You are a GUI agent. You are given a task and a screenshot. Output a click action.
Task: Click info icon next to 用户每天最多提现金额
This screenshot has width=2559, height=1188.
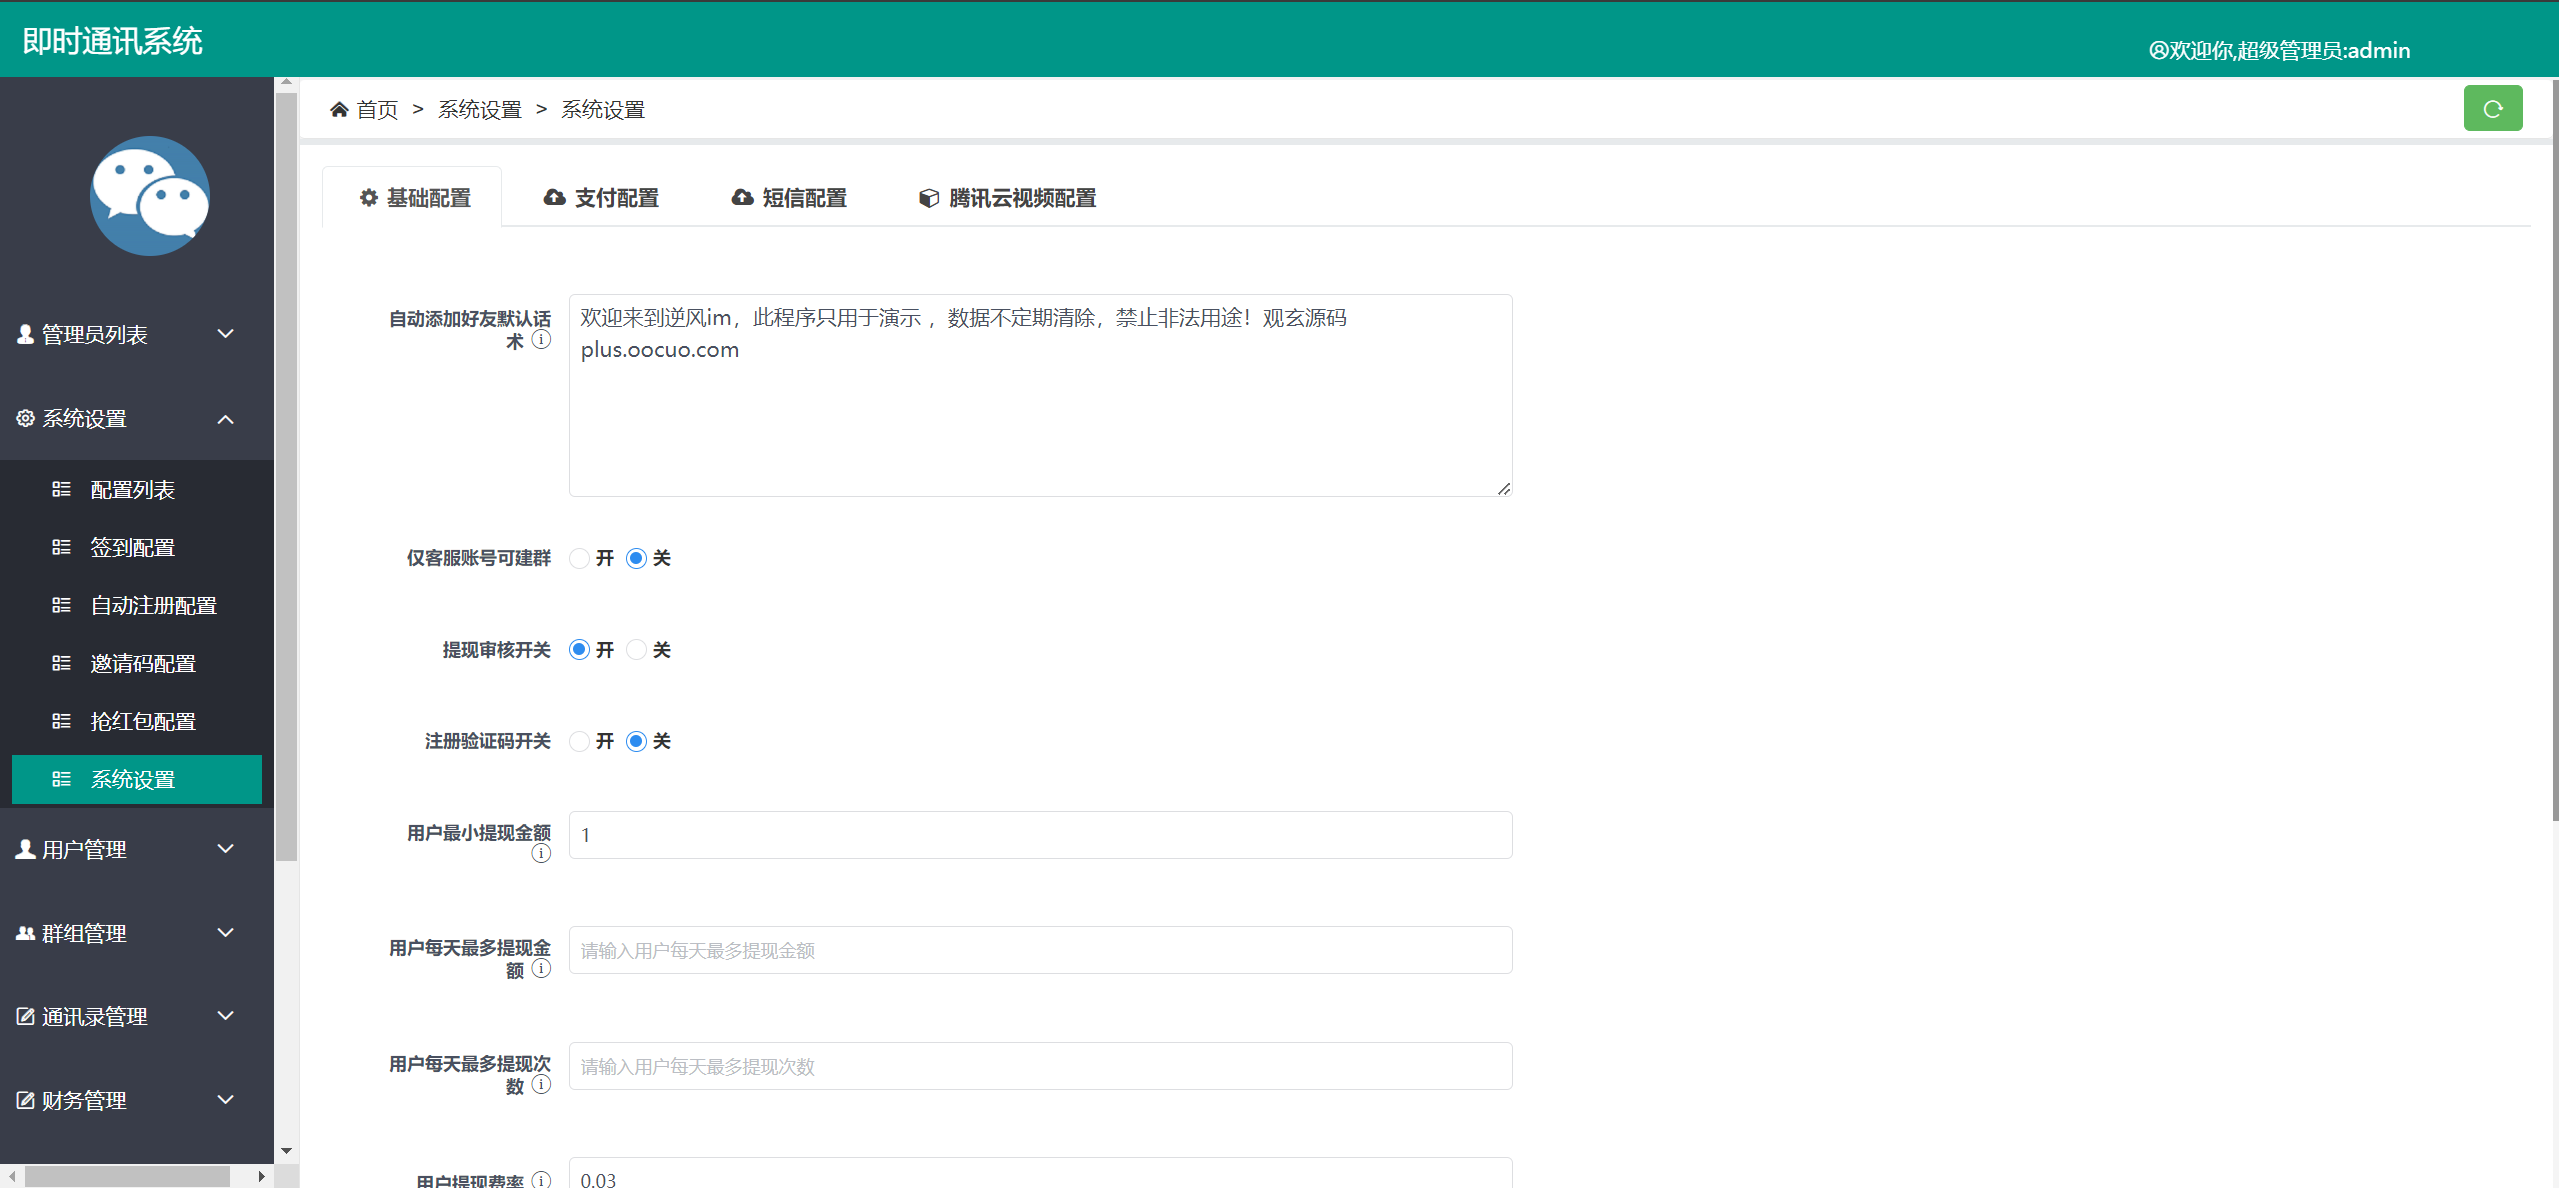[x=541, y=968]
